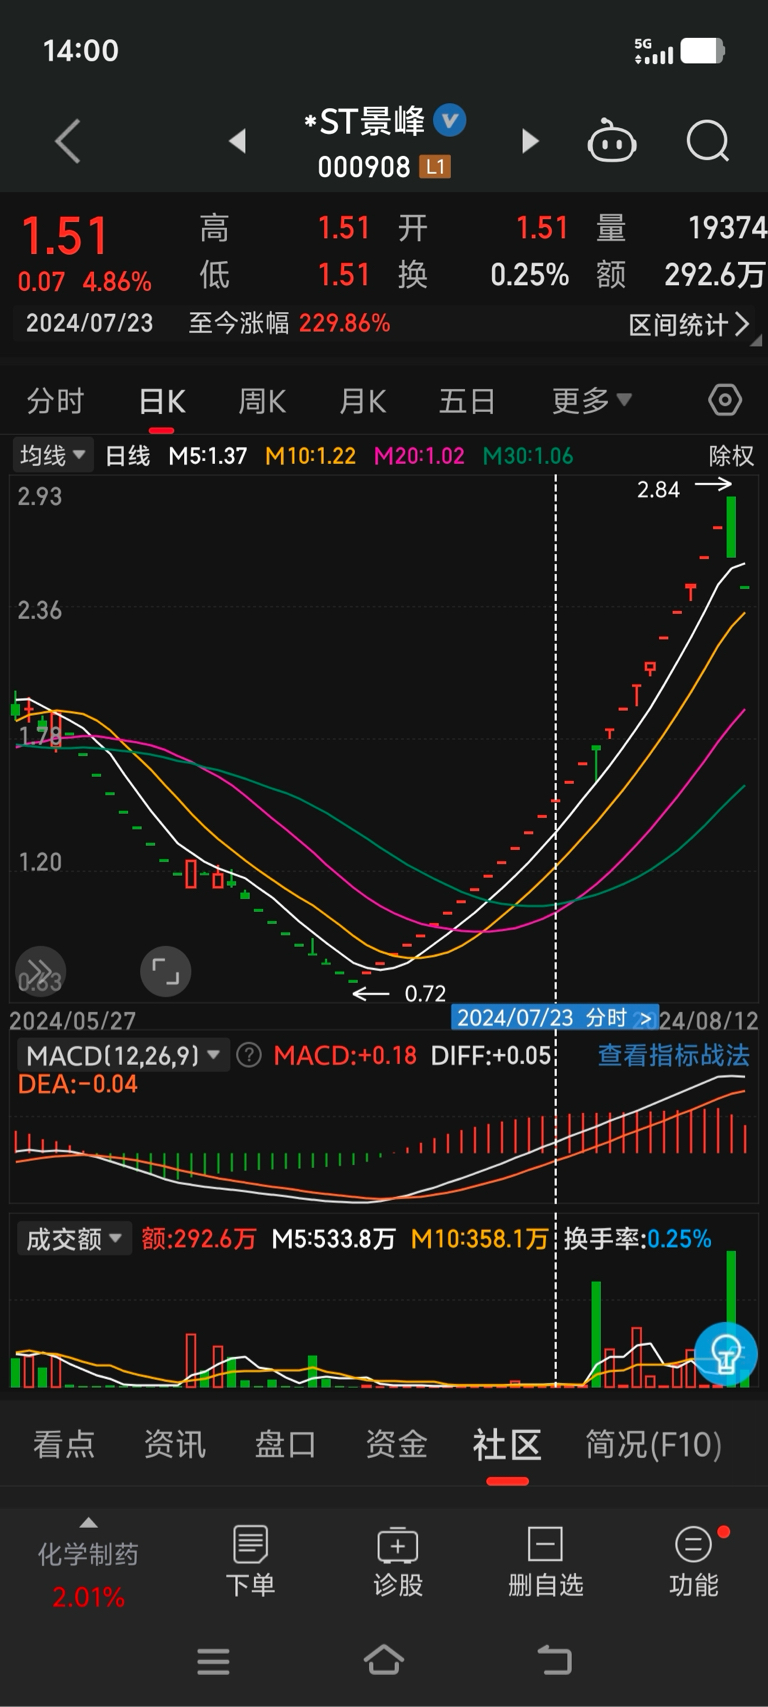768x1707 pixels.
Task: Open 资金 capital flow tab
Action: 396,1444
